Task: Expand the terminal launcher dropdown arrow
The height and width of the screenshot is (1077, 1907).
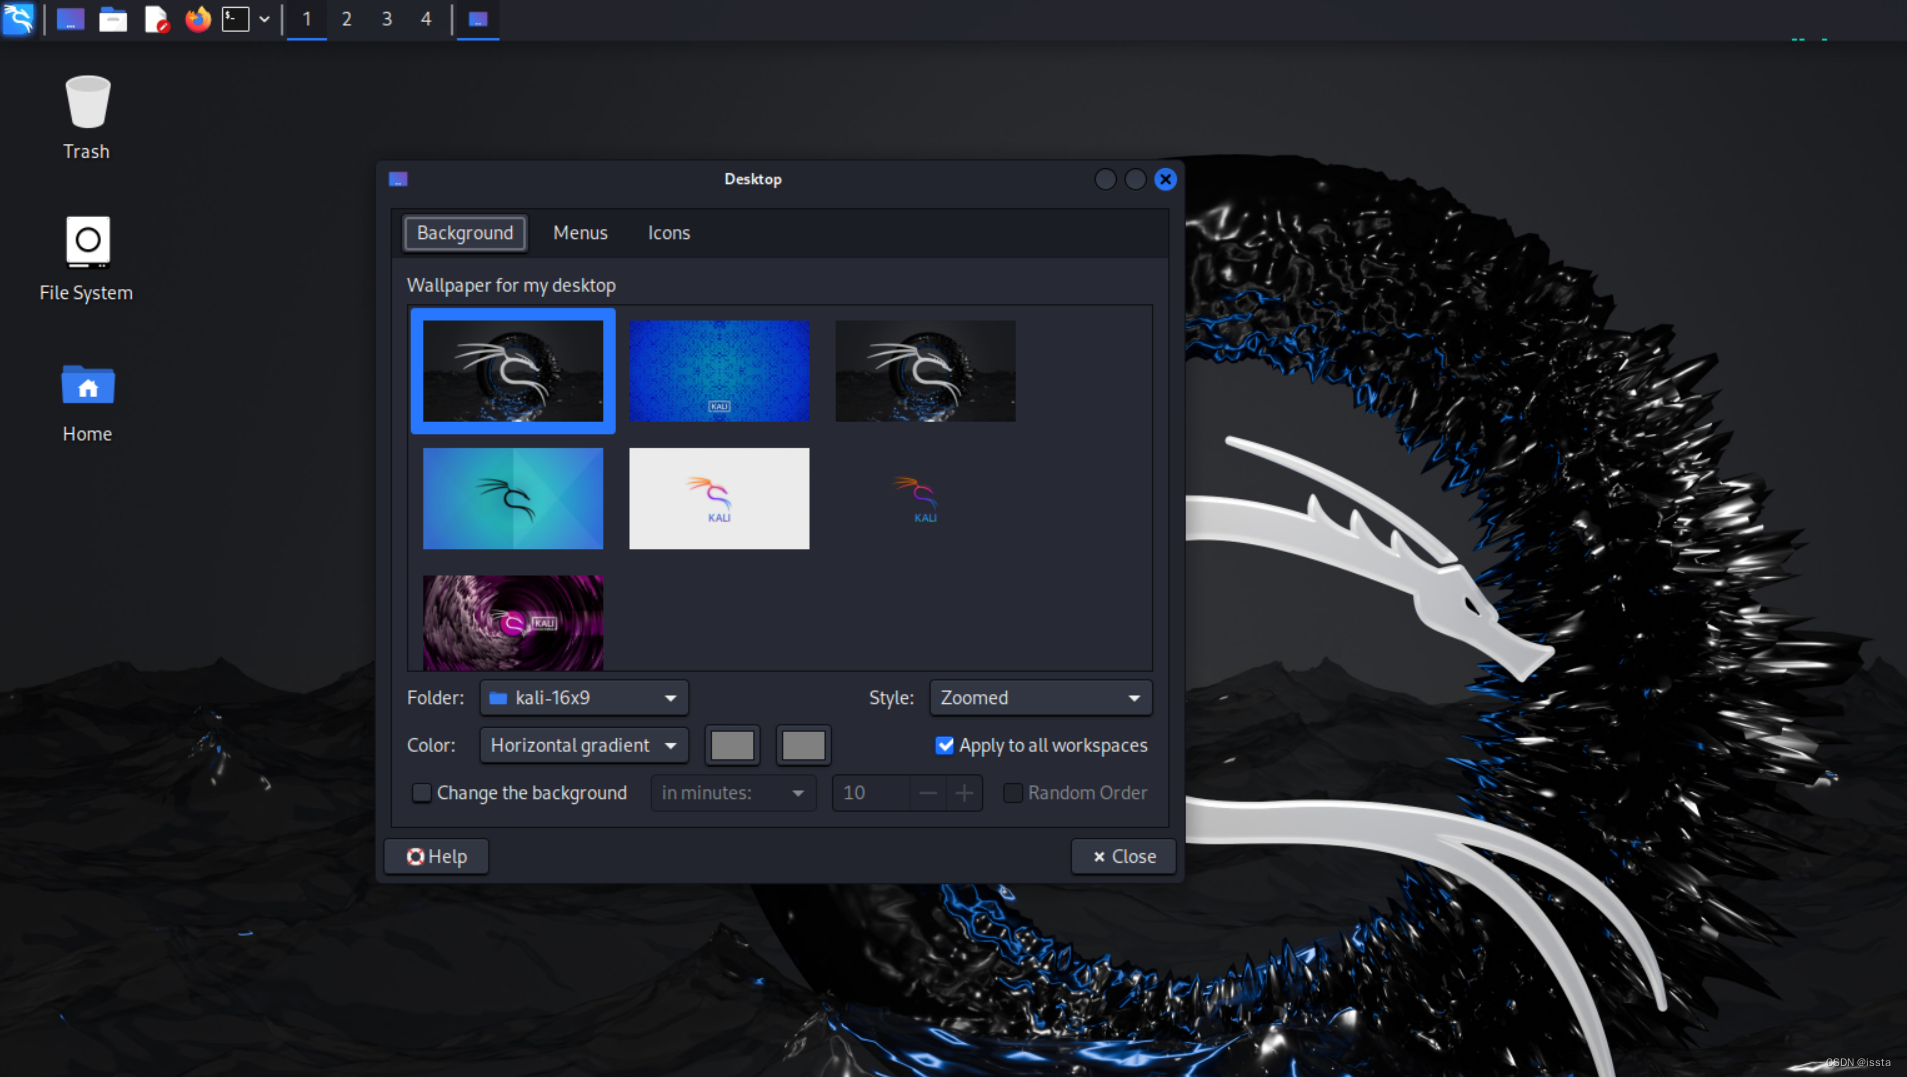Action: tap(265, 19)
